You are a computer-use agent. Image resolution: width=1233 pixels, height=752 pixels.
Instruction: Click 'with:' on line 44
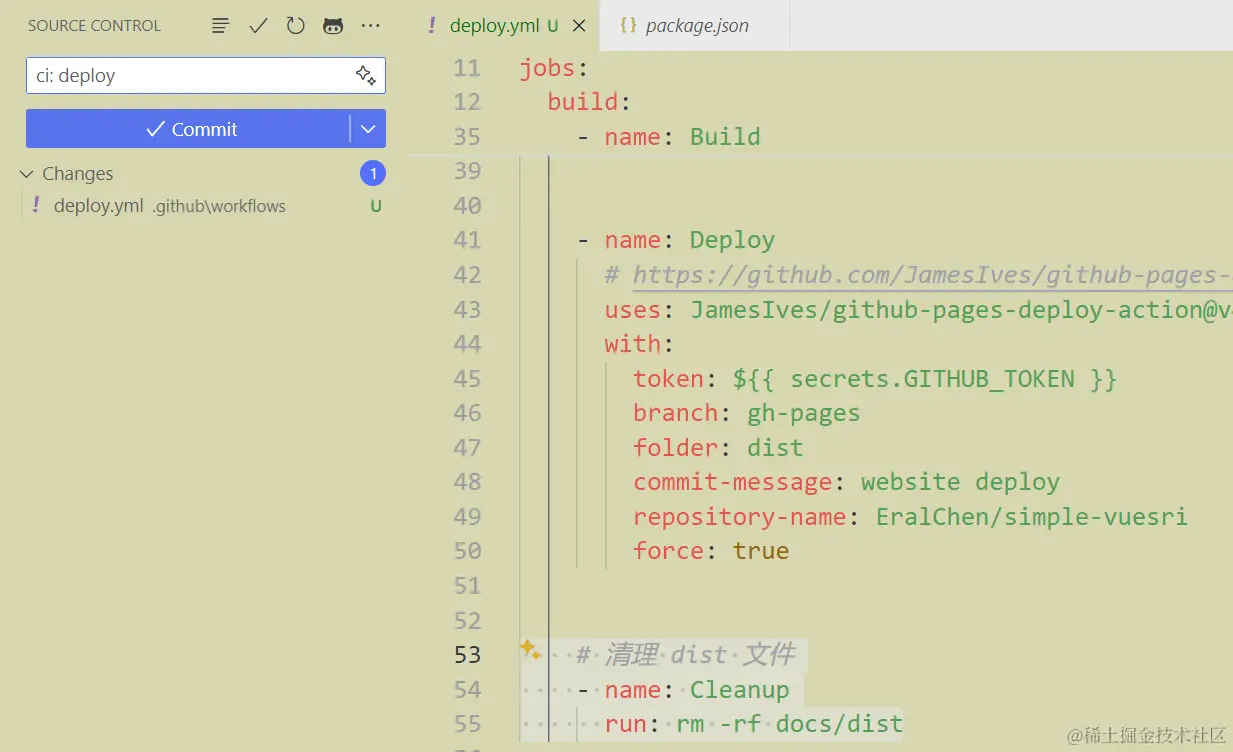(640, 344)
